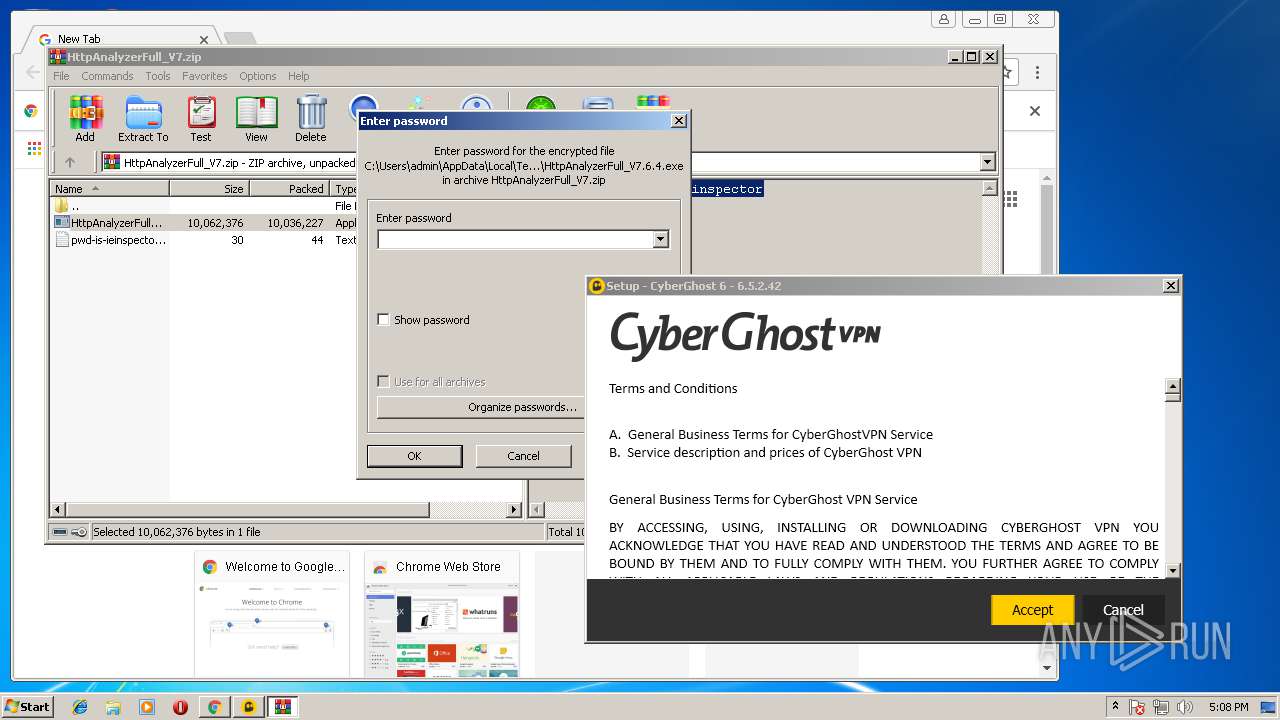Run the Test archive tool
Viewport: 1280px width, 720px height.
point(201,119)
